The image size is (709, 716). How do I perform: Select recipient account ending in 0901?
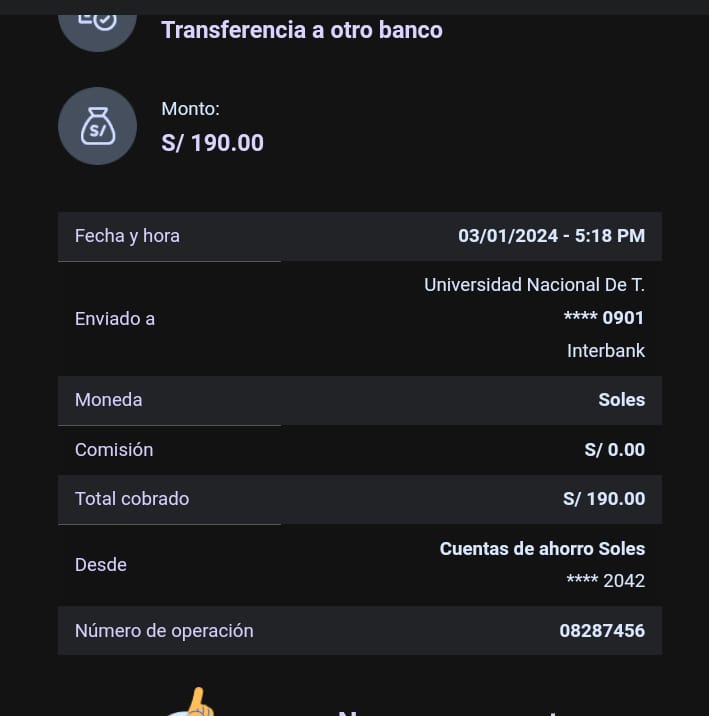pos(604,318)
